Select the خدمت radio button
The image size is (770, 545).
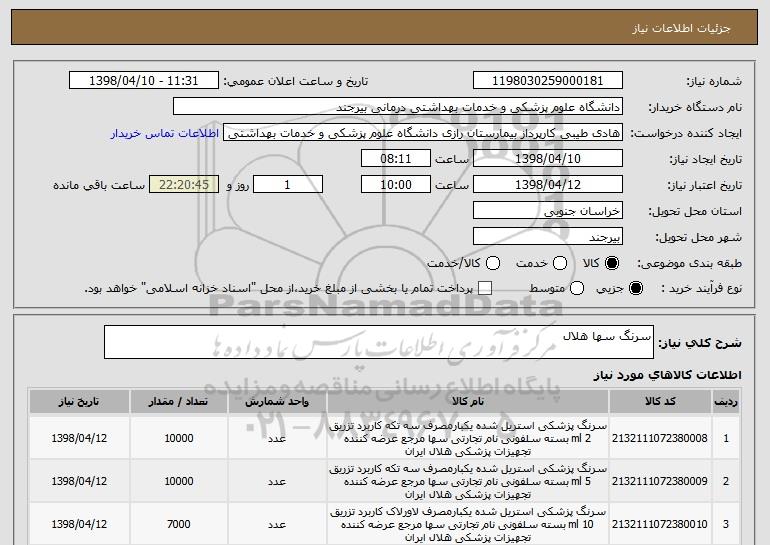coord(560,263)
